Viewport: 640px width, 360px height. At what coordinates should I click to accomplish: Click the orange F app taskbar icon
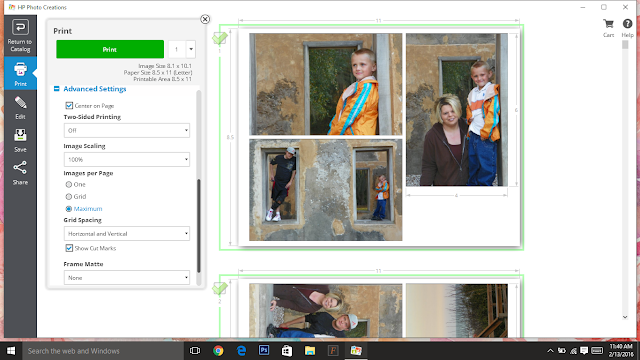click(333, 351)
